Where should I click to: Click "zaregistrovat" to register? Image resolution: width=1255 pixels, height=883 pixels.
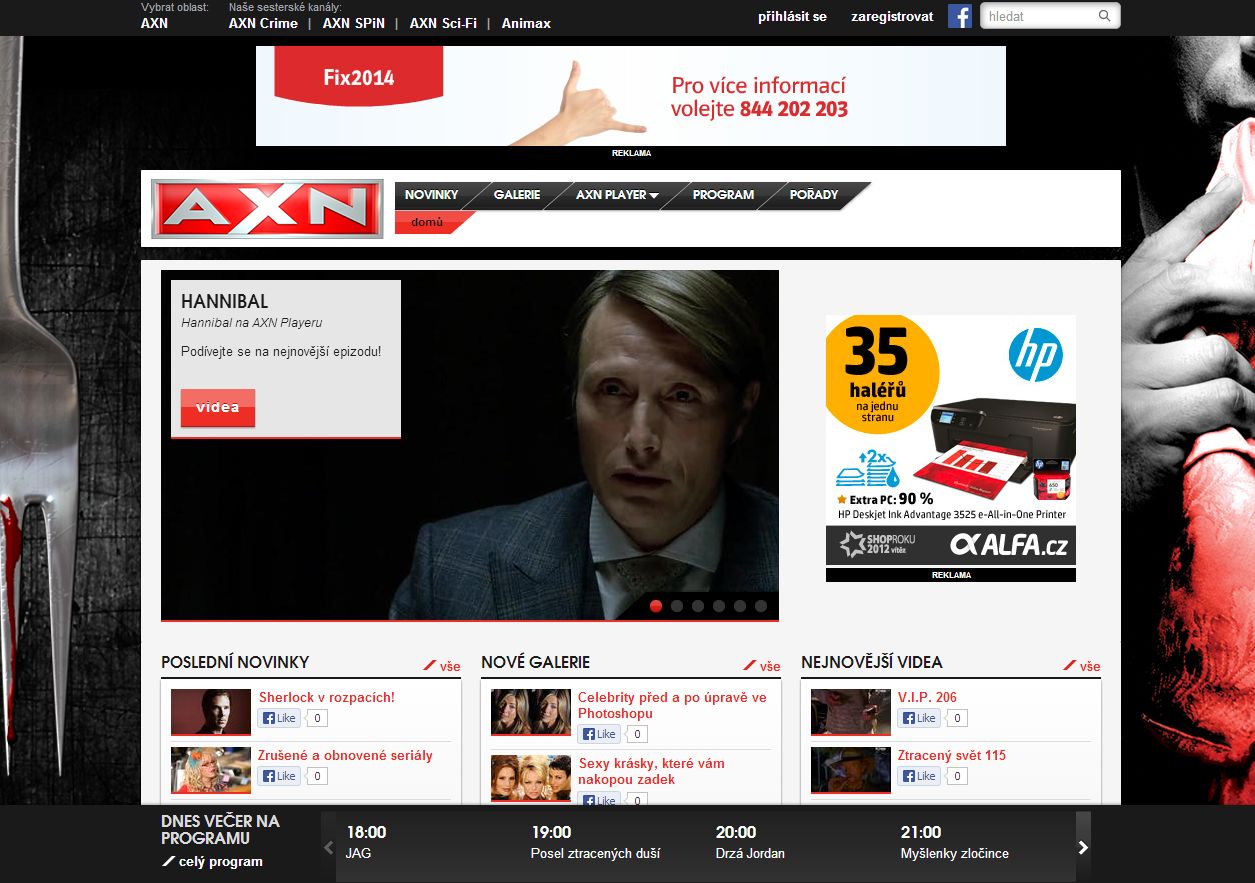(890, 16)
